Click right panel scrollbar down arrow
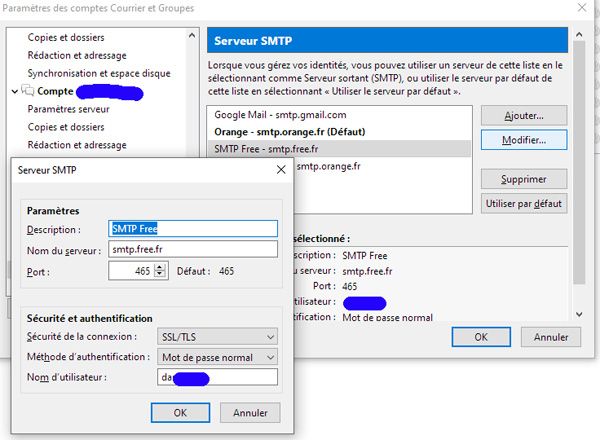Viewport: 600px width, 440px height. 579,315
